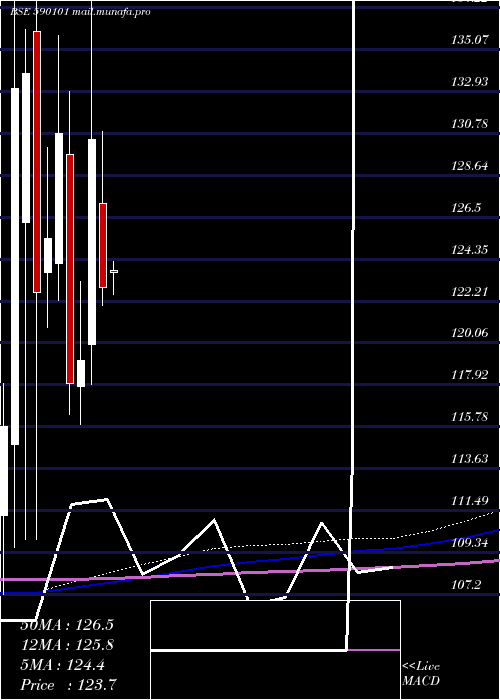Click the 132.93 price axis label
Image resolution: width=500 pixels, height=700 pixels.
(470, 82)
